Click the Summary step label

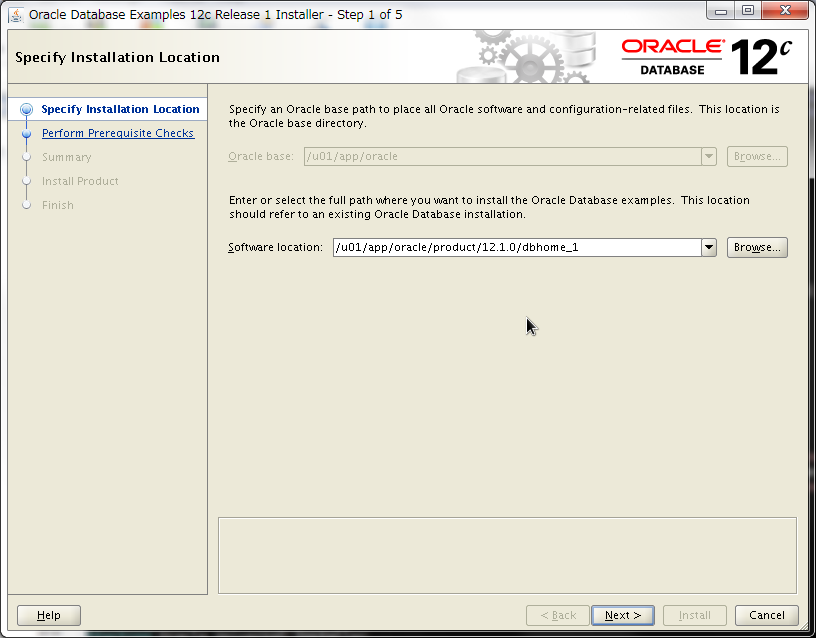67,157
